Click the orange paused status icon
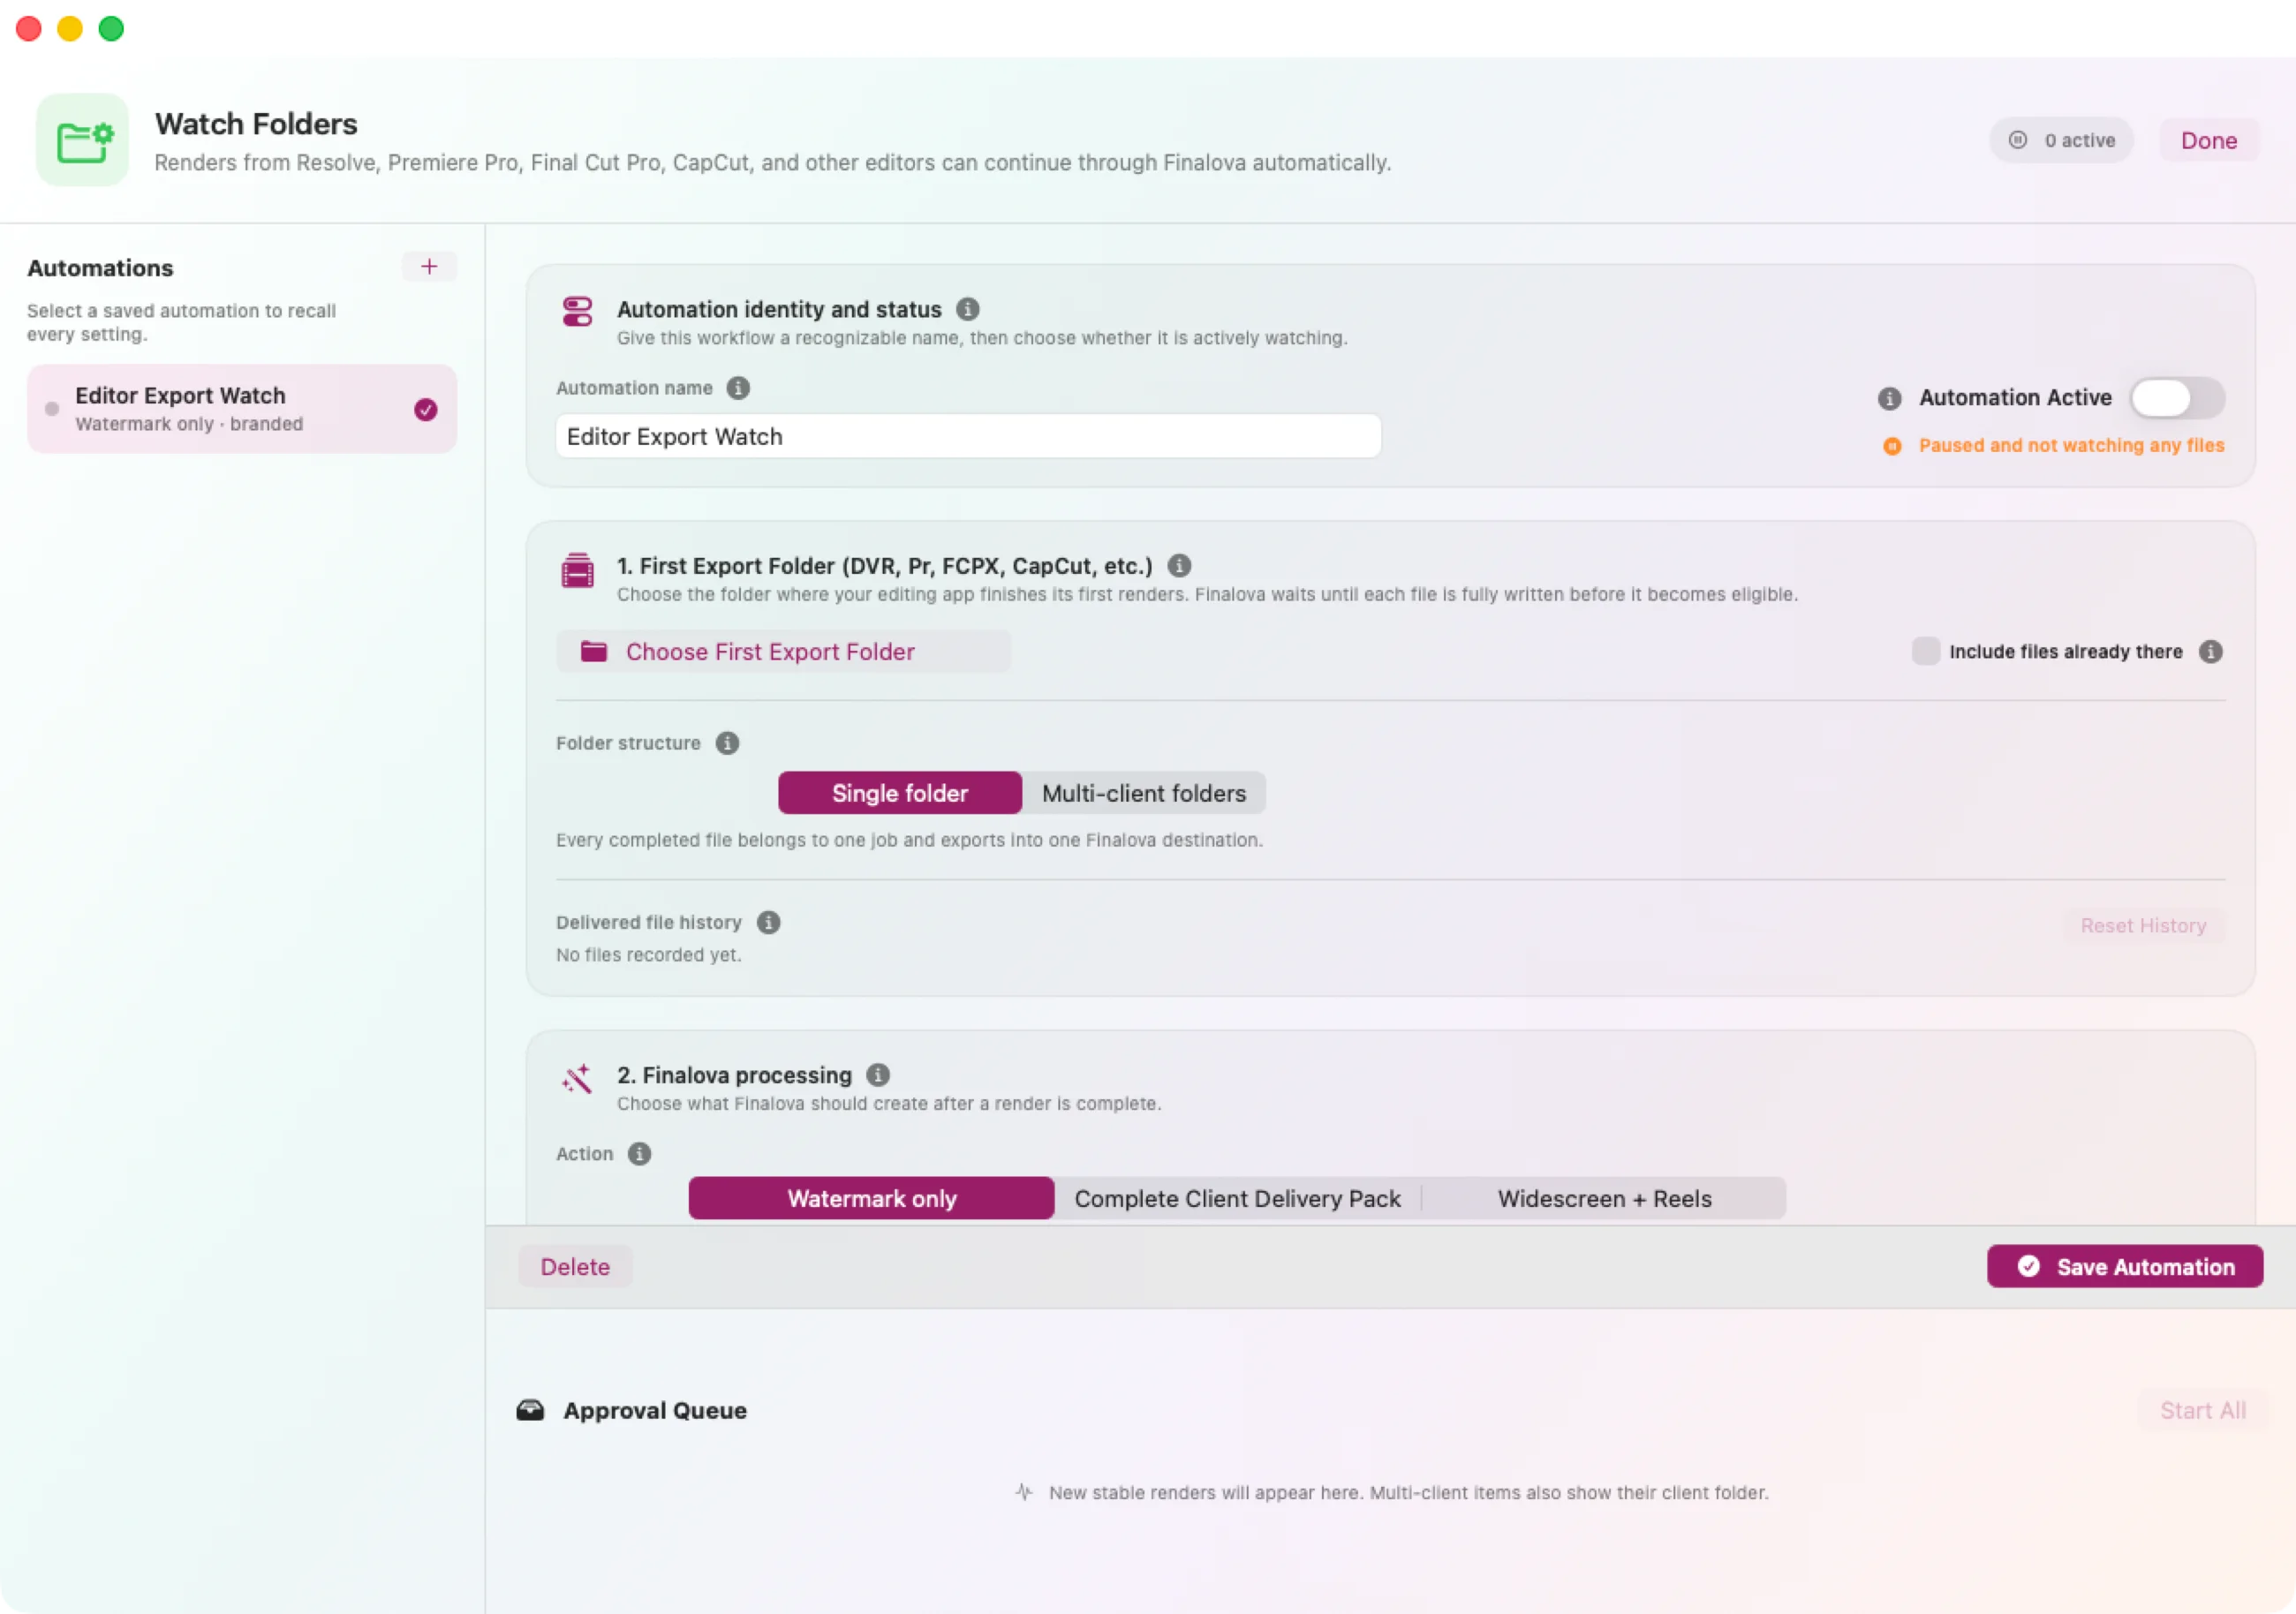The image size is (2296, 1614). 1892,446
